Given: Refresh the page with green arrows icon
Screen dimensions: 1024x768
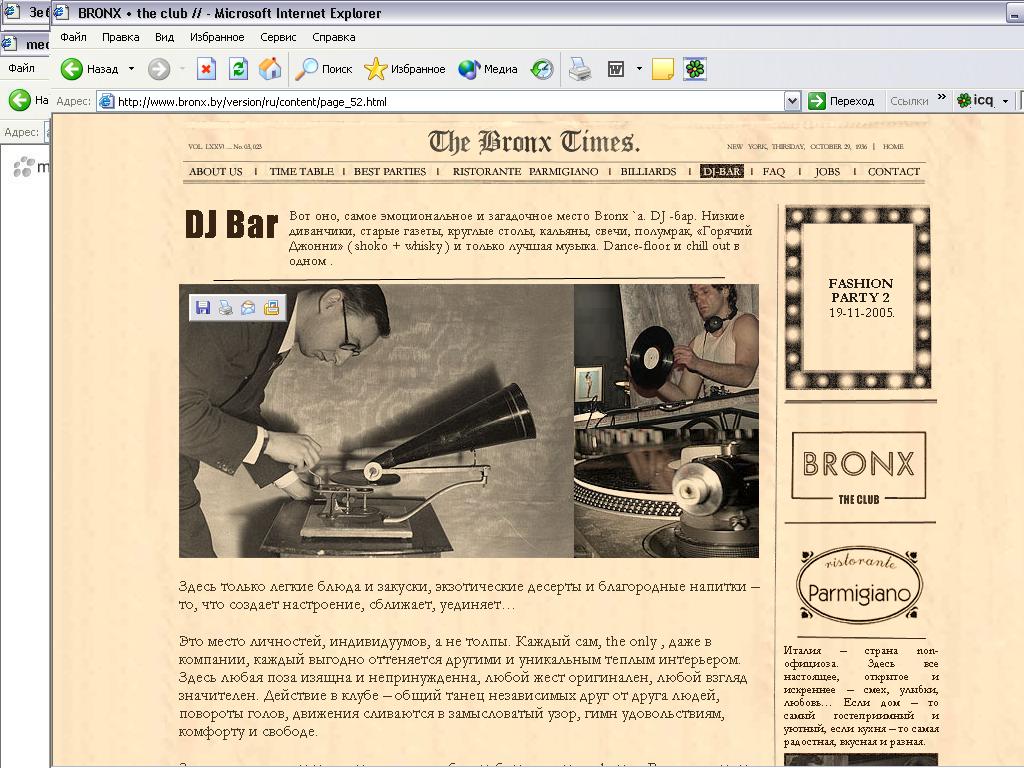Looking at the screenshot, I should click(238, 69).
